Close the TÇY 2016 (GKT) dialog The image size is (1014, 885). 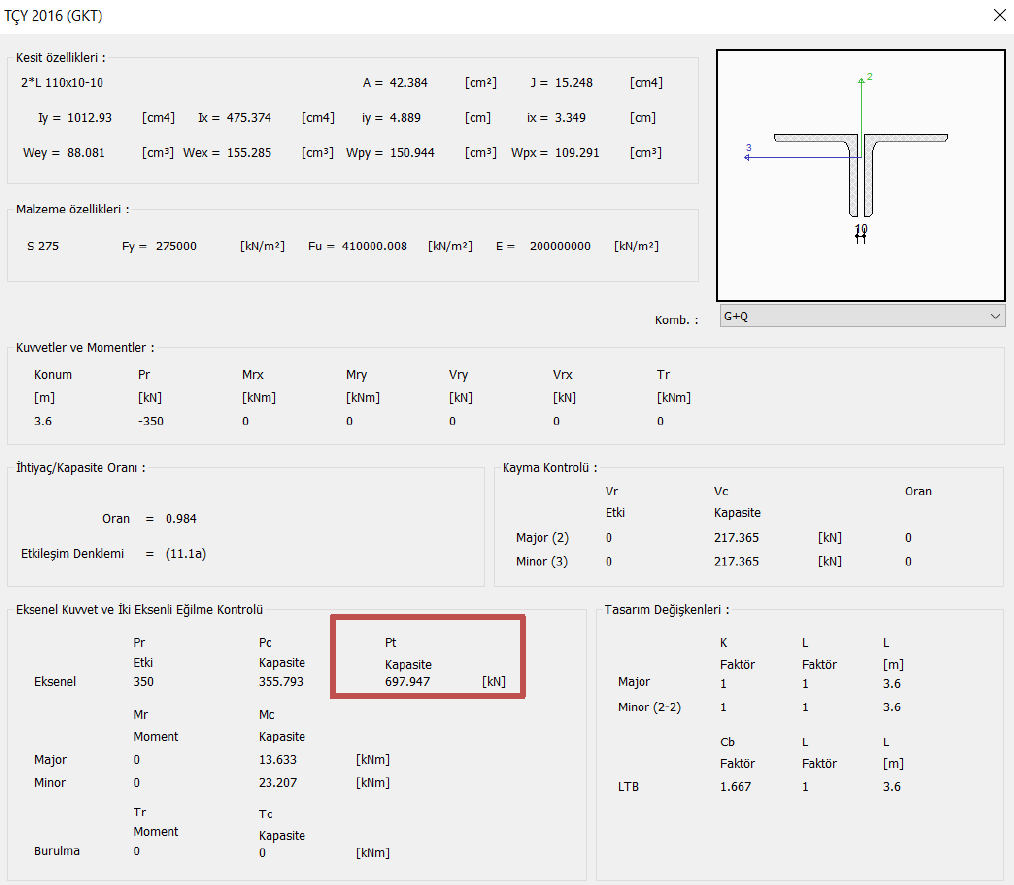[x=999, y=15]
